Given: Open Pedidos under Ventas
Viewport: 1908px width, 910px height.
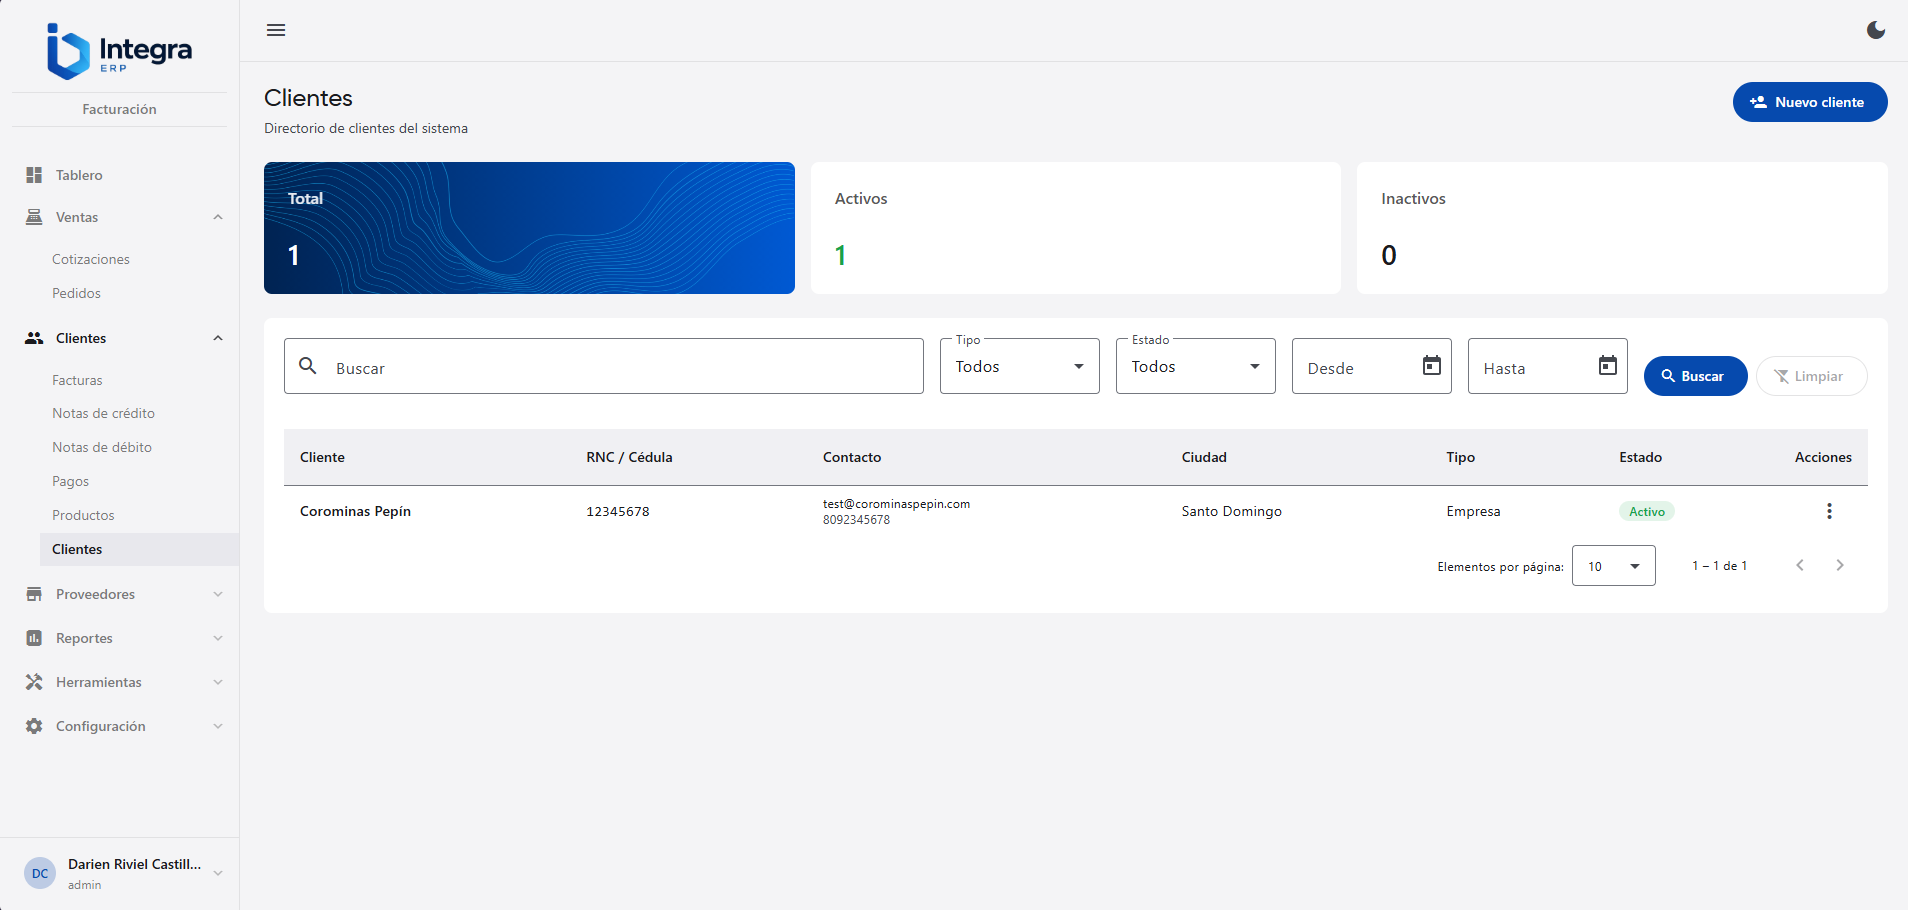Looking at the screenshot, I should tap(76, 293).
